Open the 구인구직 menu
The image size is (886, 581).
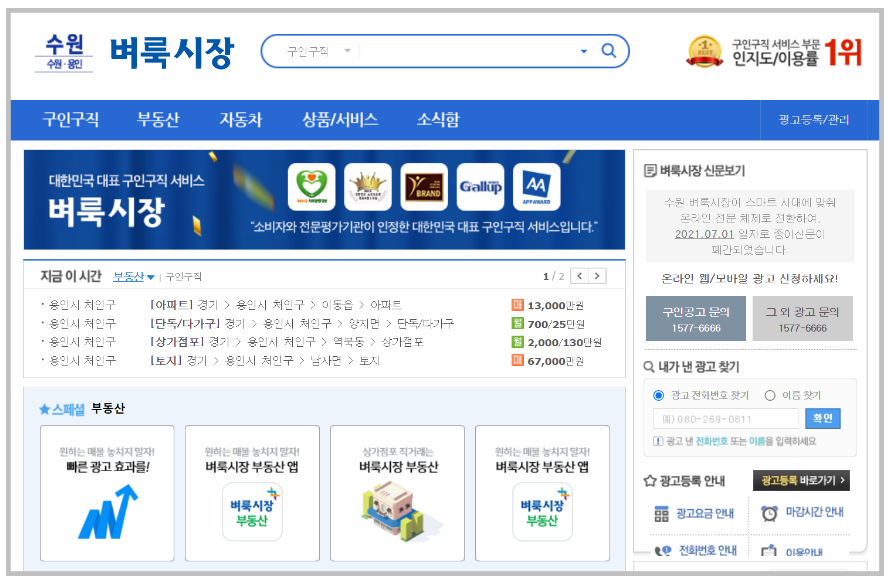pos(71,120)
